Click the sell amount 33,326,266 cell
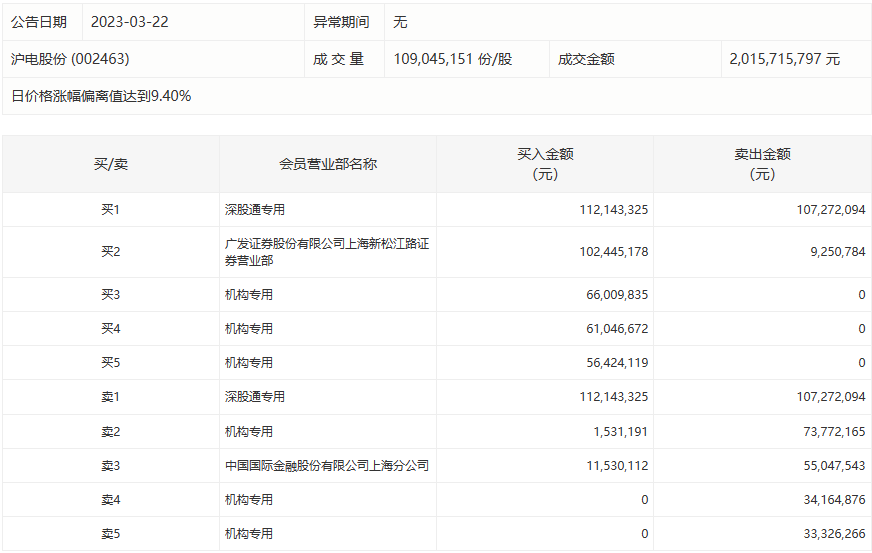Screen dimensions: 872x553 click(831, 534)
